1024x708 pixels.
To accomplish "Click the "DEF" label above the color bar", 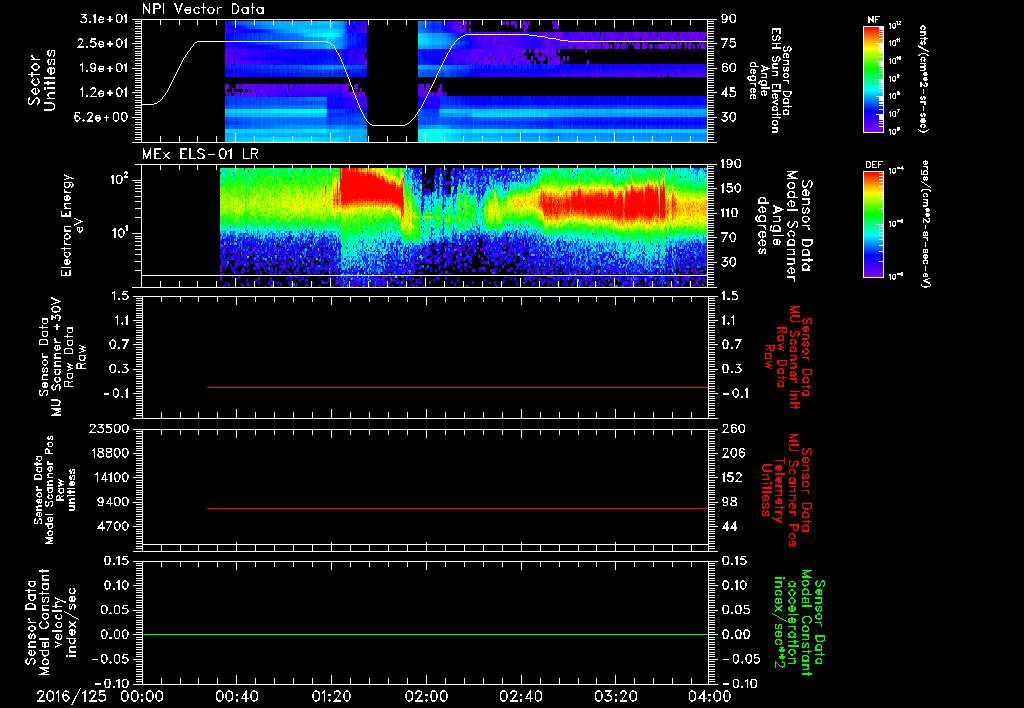I will [873, 165].
